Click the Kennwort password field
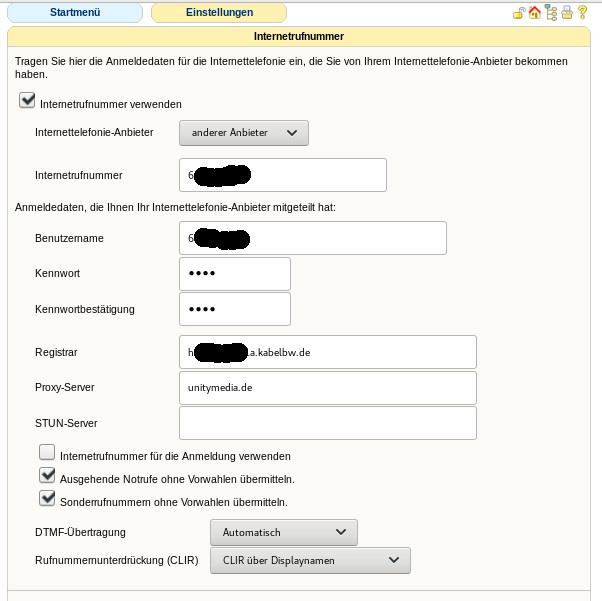This screenshot has height=601, width=602. pos(234,274)
